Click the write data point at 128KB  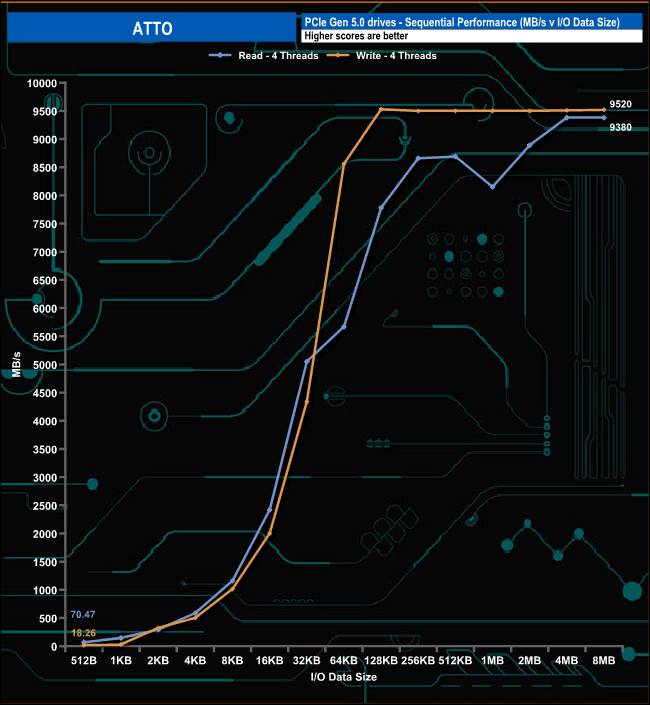pos(381,109)
